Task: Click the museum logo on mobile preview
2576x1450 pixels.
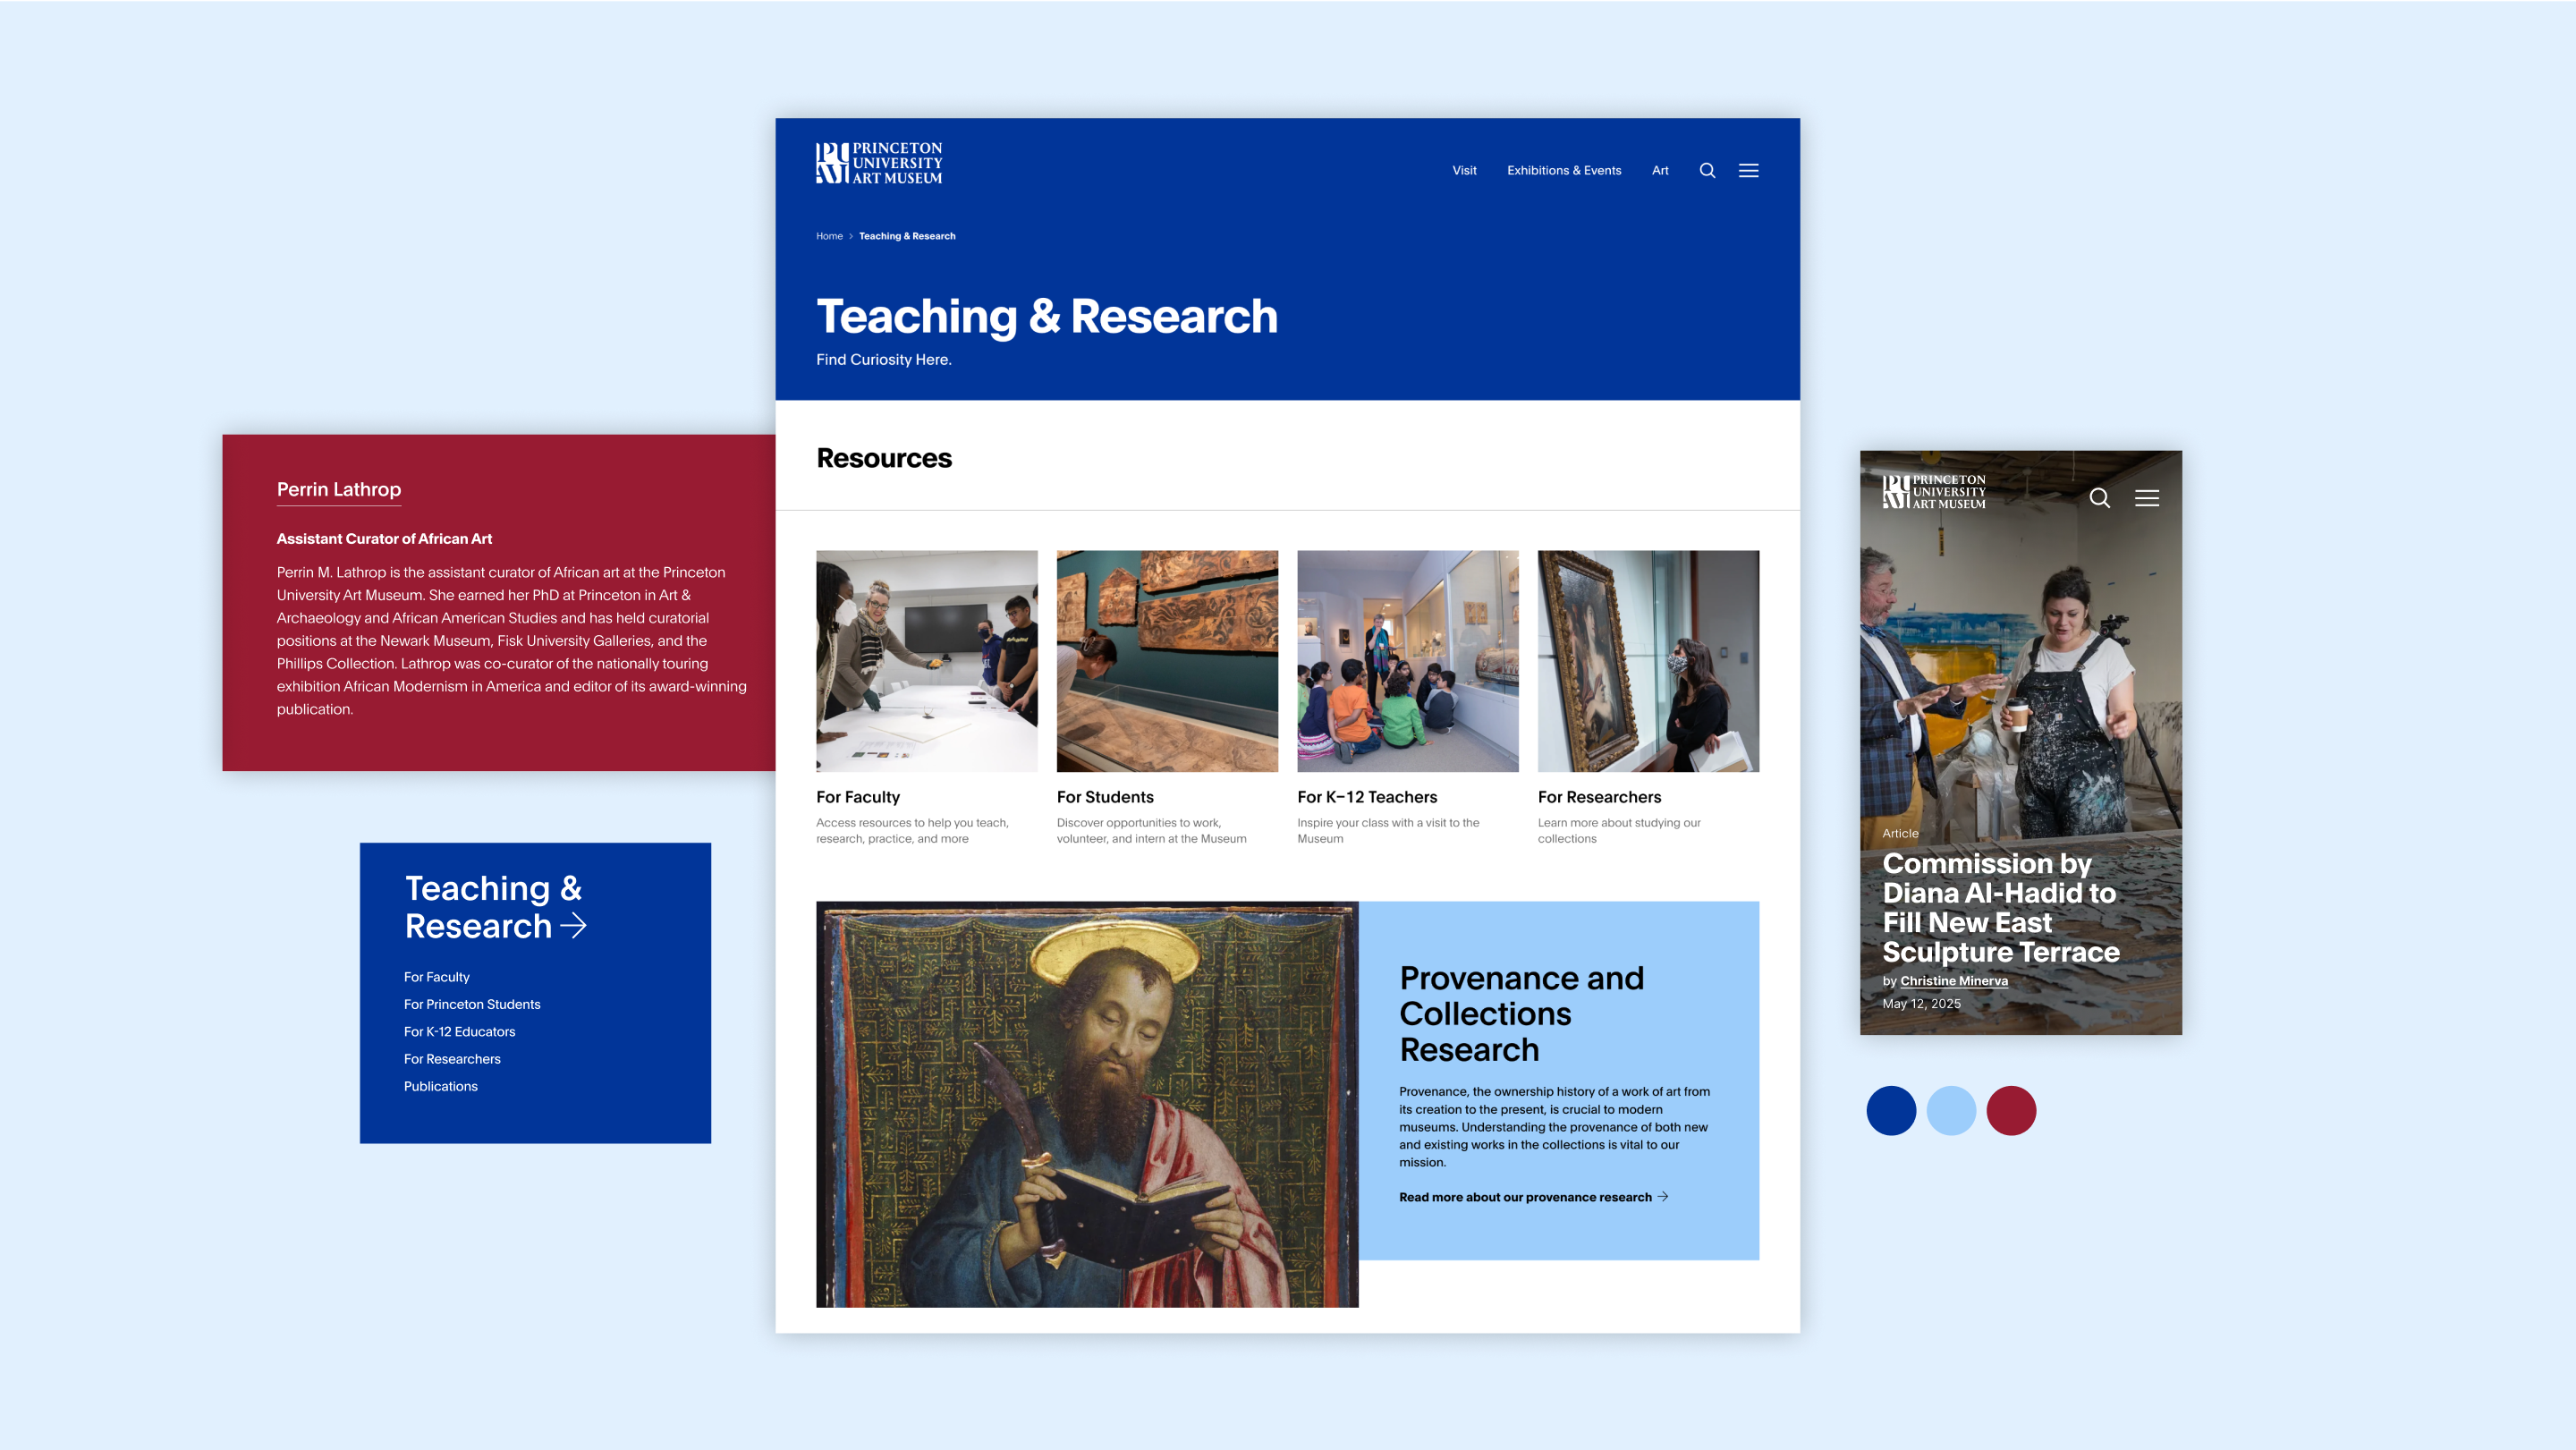Action: coord(1933,492)
